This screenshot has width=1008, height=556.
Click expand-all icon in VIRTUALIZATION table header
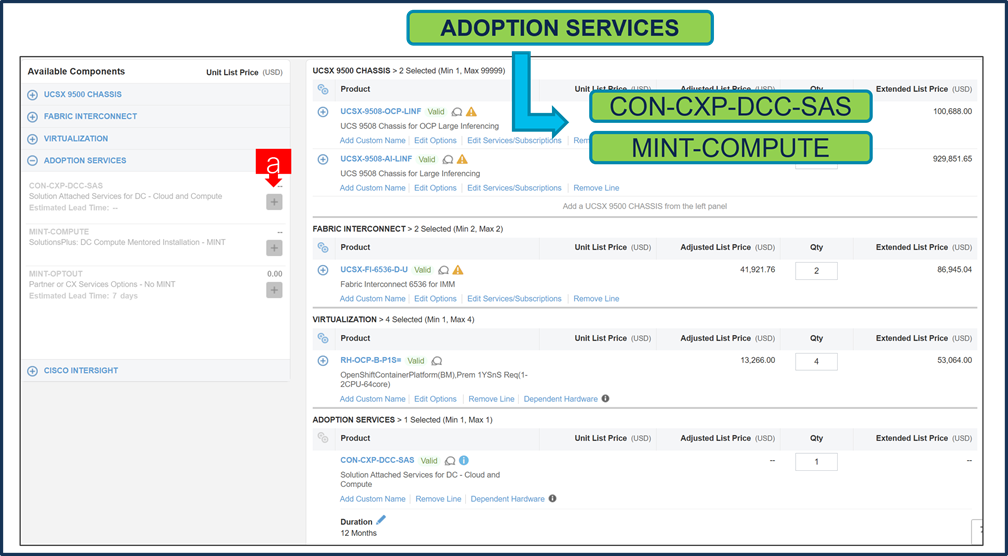click(x=323, y=338)
